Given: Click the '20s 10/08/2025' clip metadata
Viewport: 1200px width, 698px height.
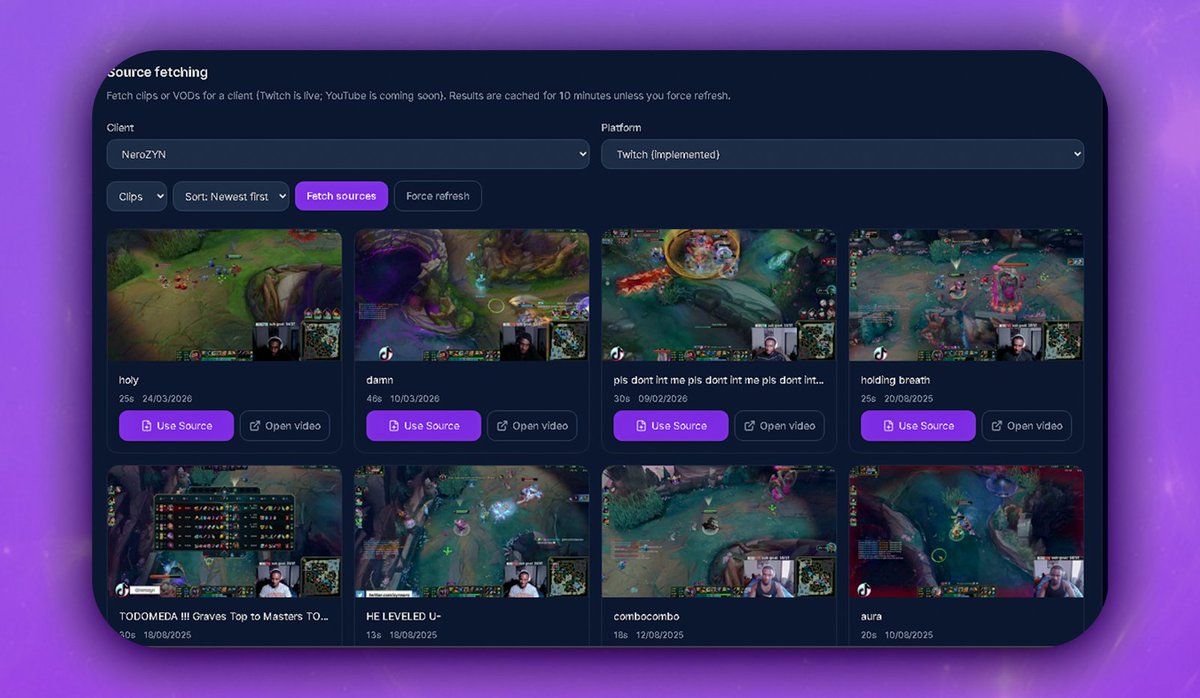Looking at the screenshot, I should point(897,635).
